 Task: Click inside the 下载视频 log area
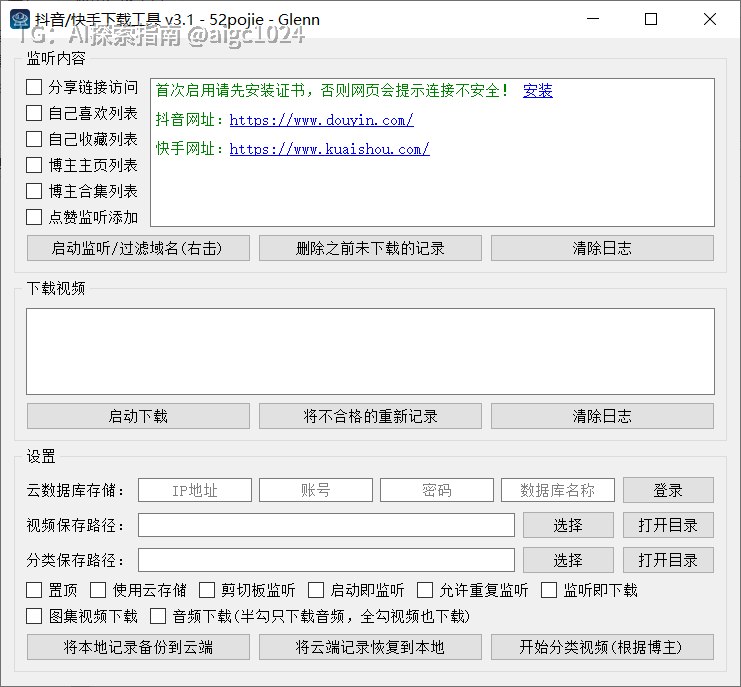pos(370,352)
